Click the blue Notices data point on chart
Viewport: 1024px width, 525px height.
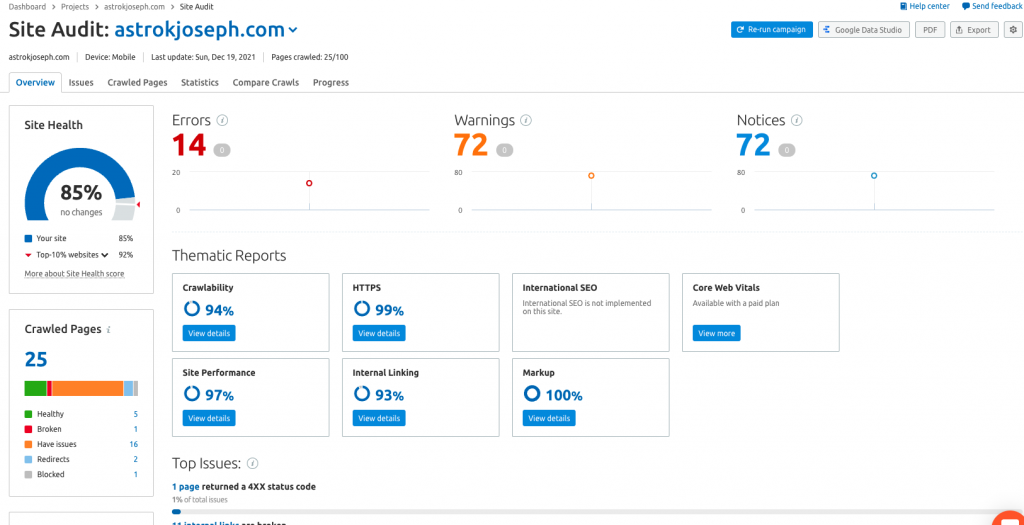874,176
